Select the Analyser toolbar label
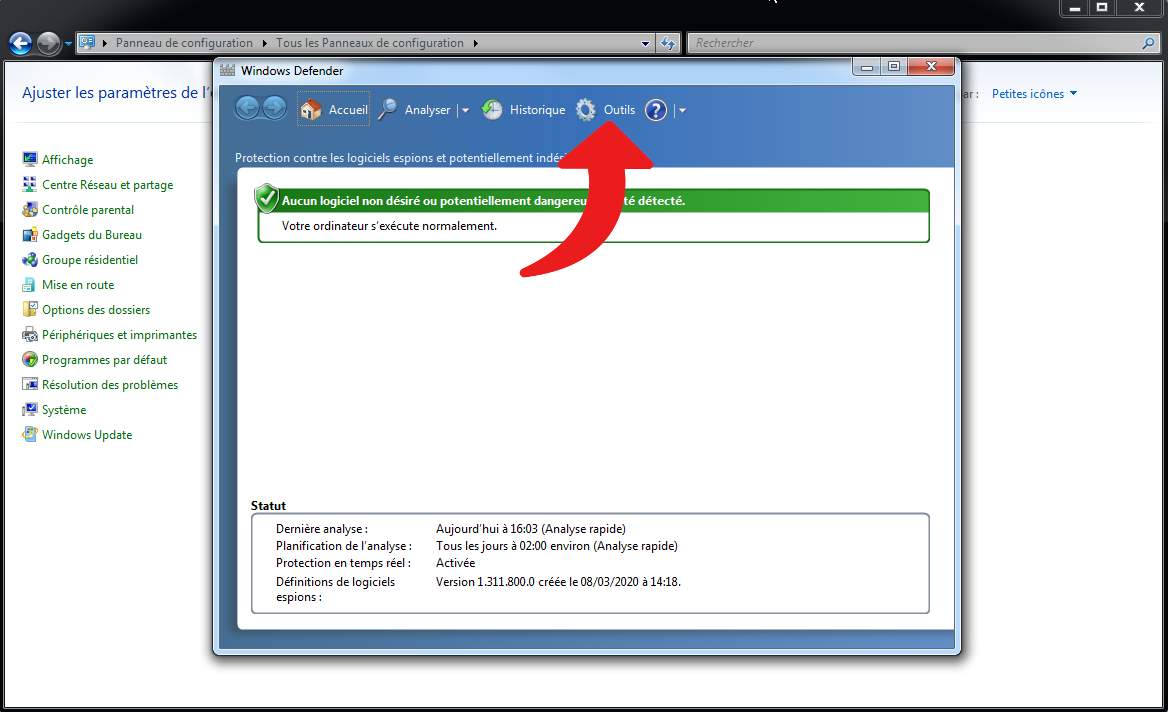1168x712 pixels. [428, 110]
